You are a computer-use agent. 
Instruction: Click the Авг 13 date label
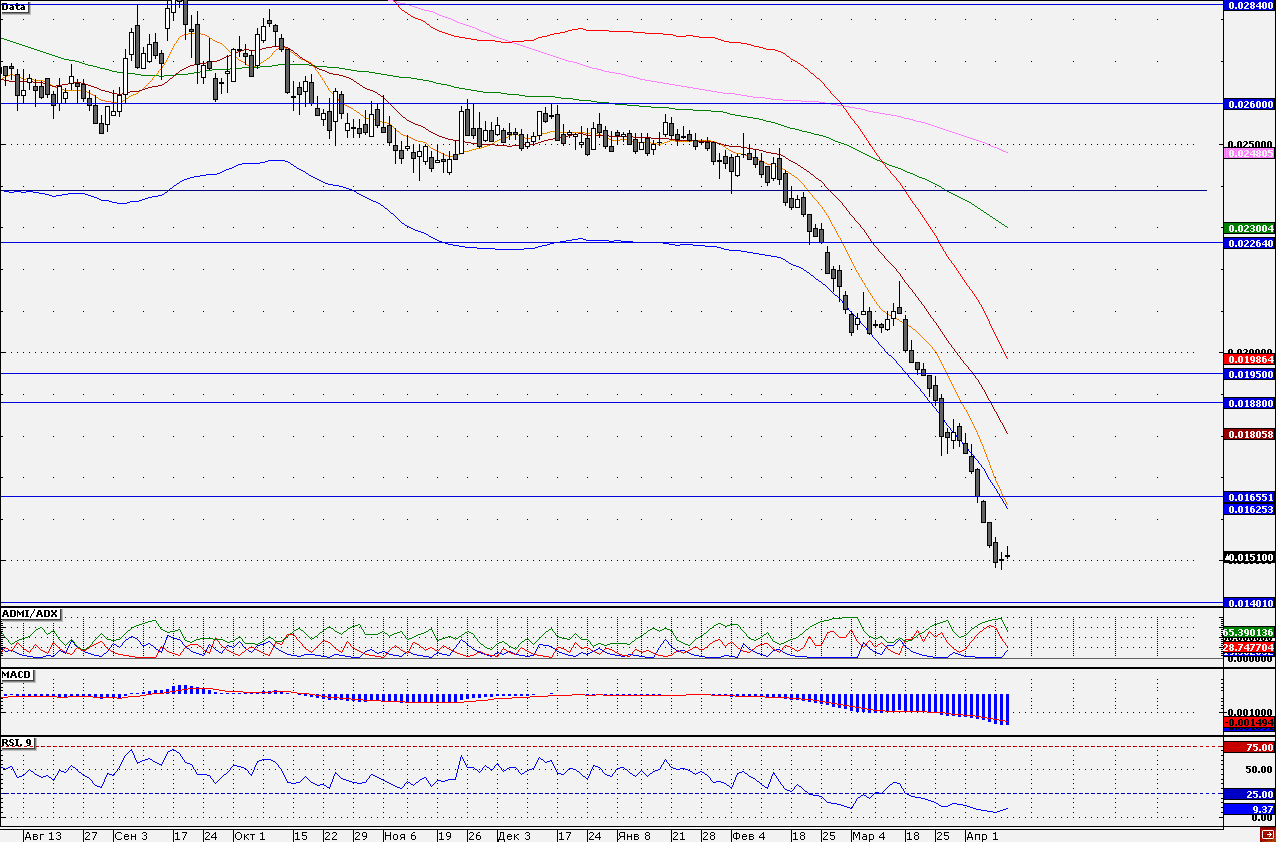(x=43, y=835)
